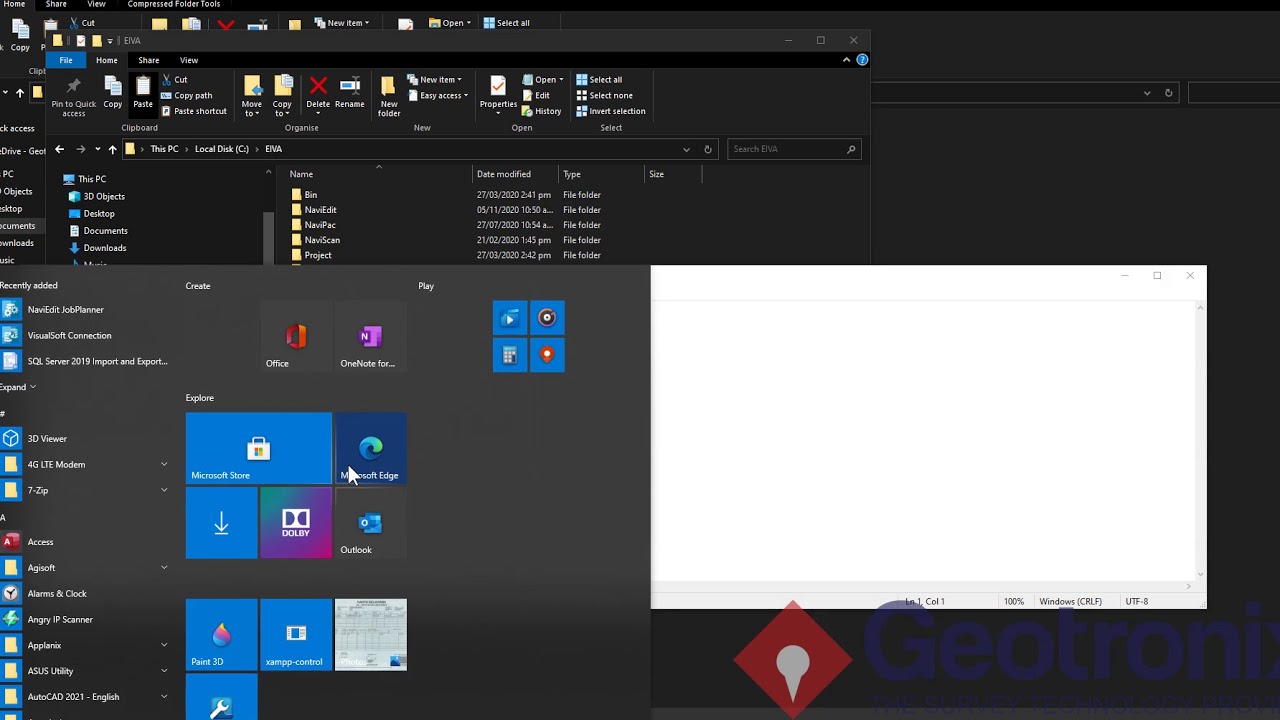The width and height of the screenshot is (1280, 720).
Task: Open the Dolby tile
Action: point(295,522)
